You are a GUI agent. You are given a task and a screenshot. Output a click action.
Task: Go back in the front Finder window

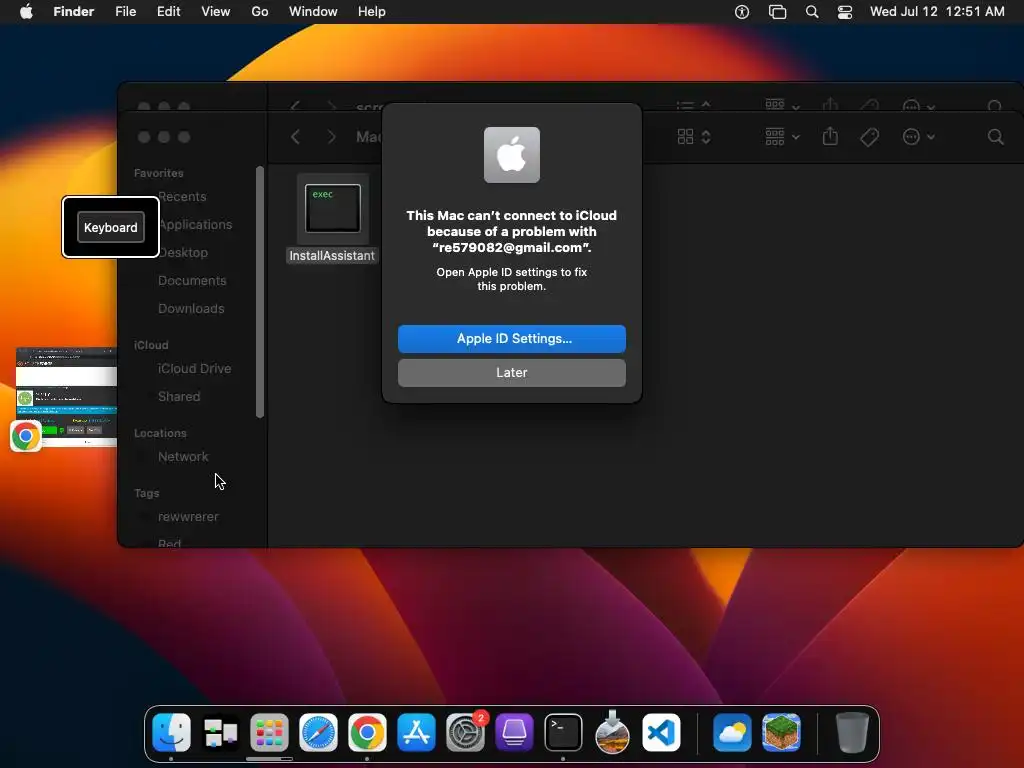click(x=296, y=136)
